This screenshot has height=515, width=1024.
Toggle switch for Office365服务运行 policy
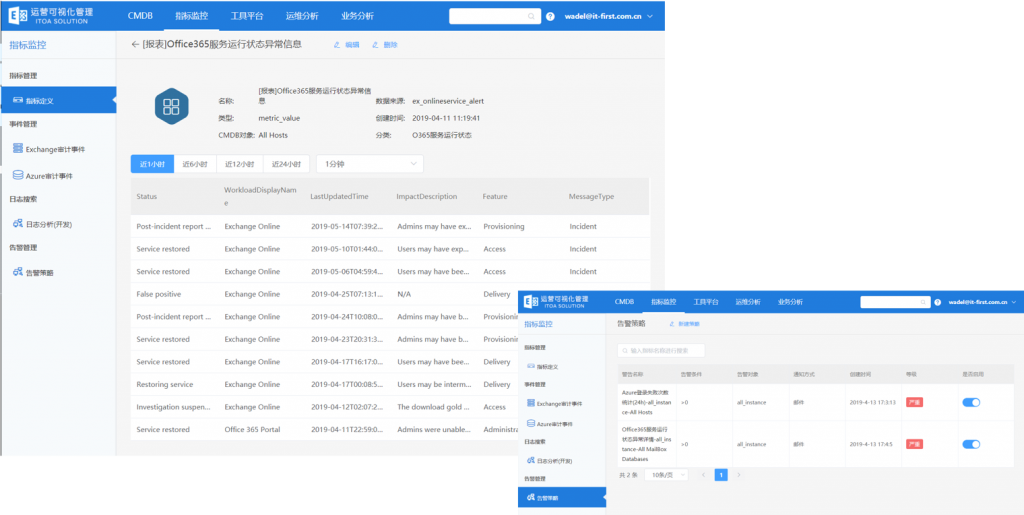pyautogui.click(x=971, y=444)
